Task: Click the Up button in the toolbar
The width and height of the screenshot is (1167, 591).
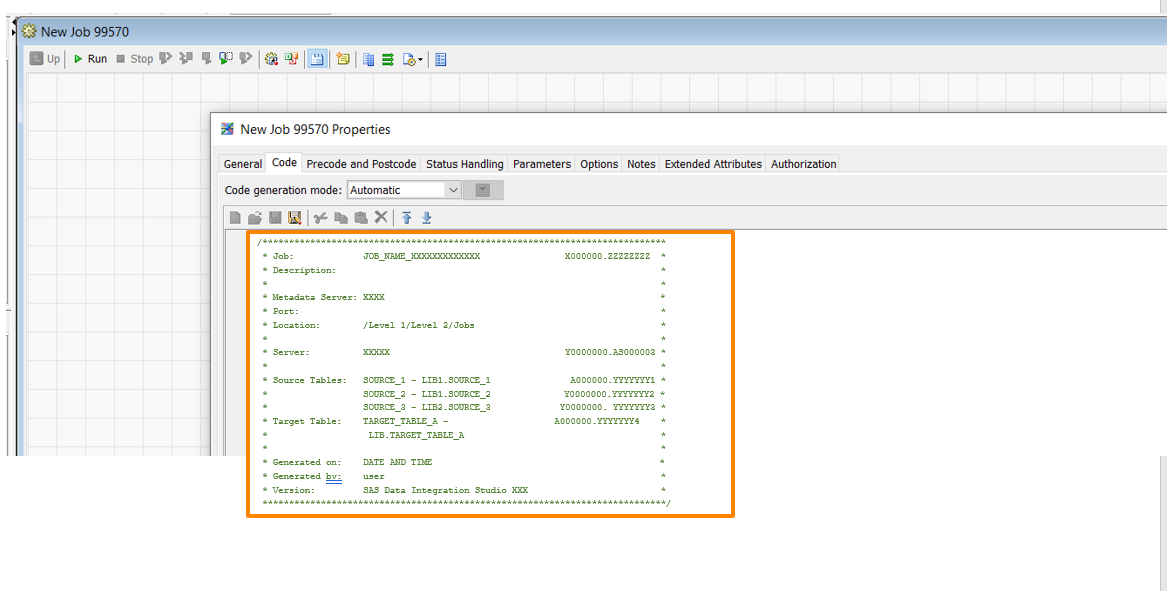Action: pos(44,59)
